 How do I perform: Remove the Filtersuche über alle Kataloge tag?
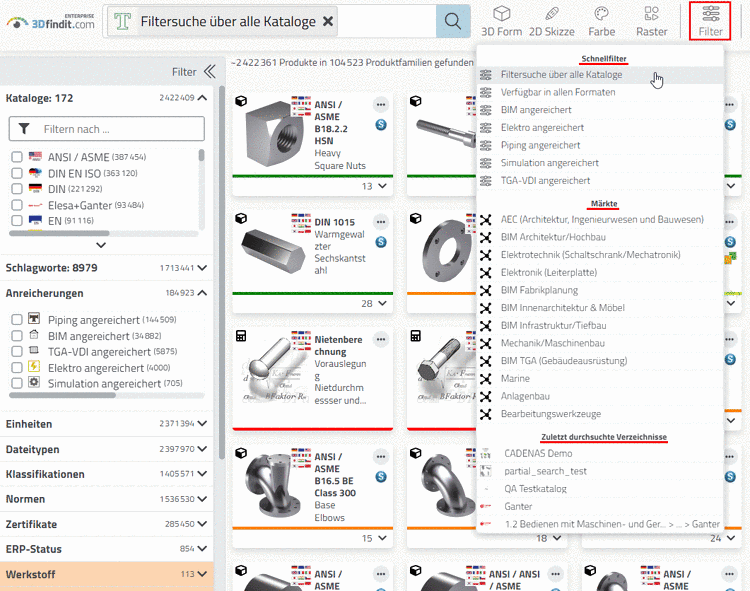click(x=328, y=21)
